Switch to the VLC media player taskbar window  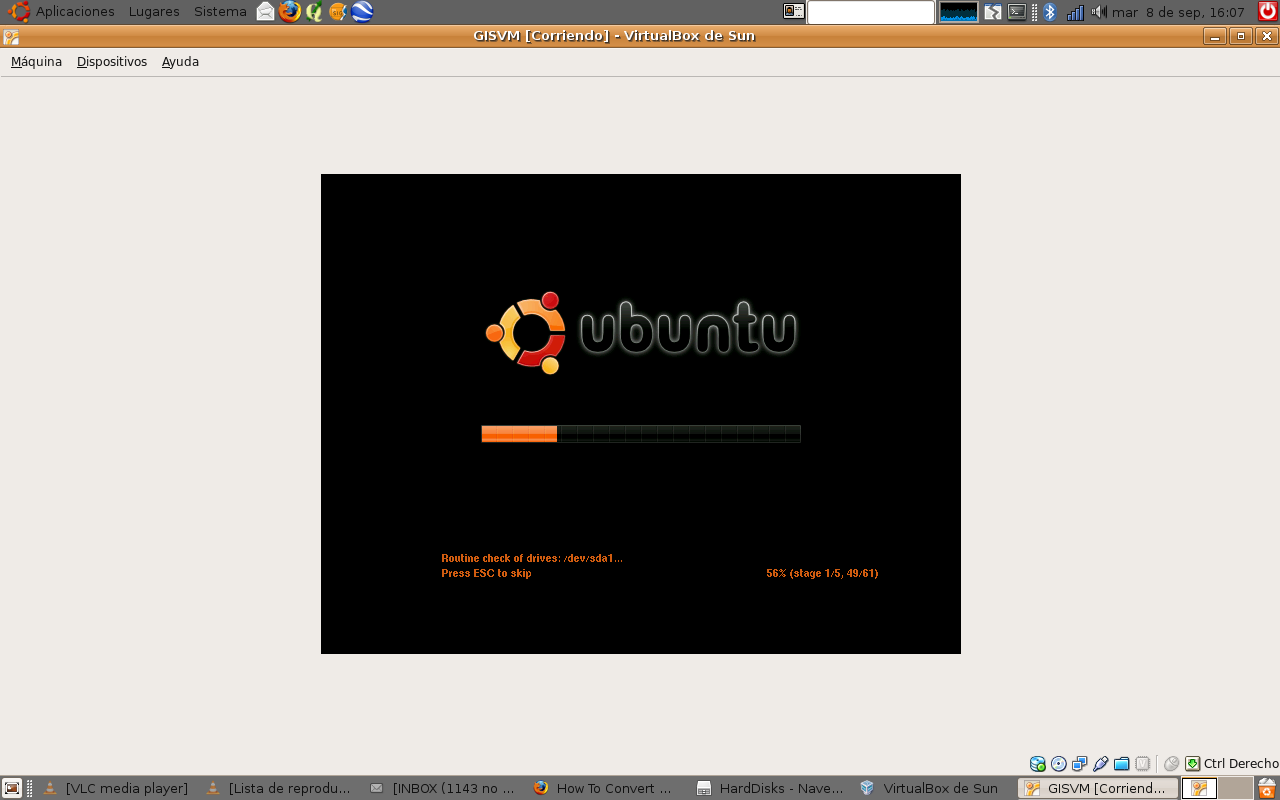pyautogui.click(x=116, y=788)
